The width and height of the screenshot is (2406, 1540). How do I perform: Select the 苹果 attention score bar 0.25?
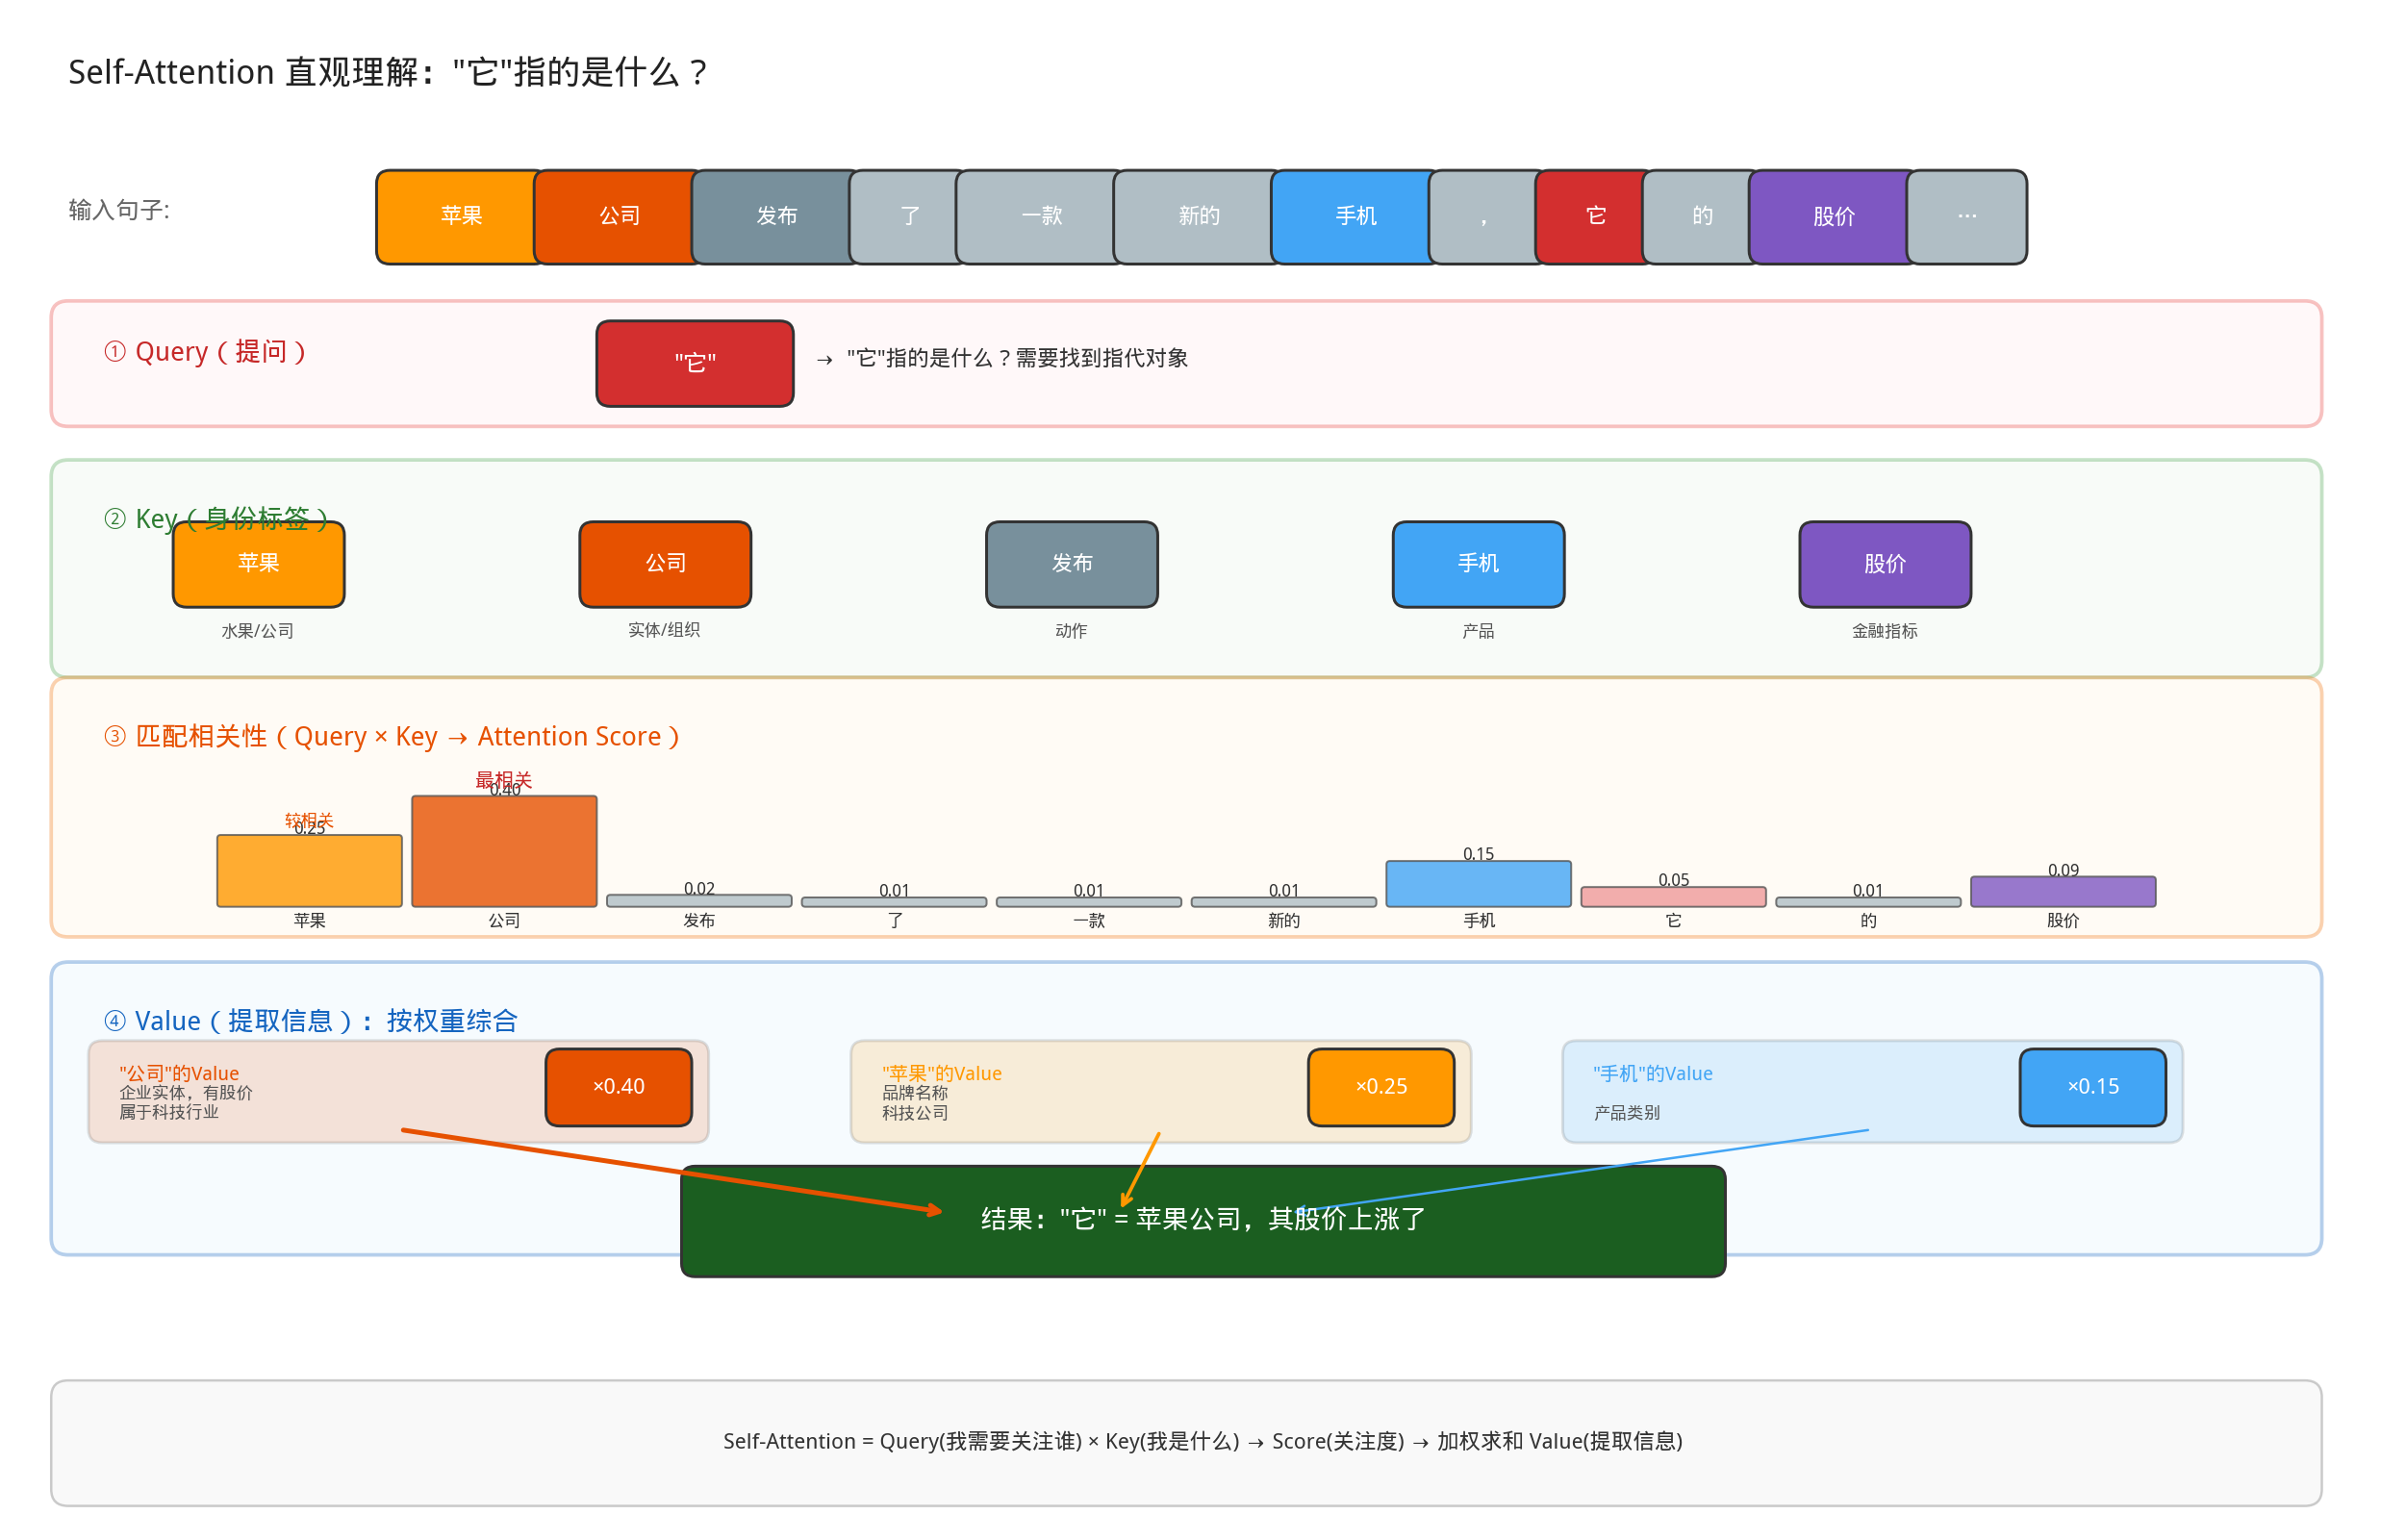pyautogui.click(x=309, y=872)
